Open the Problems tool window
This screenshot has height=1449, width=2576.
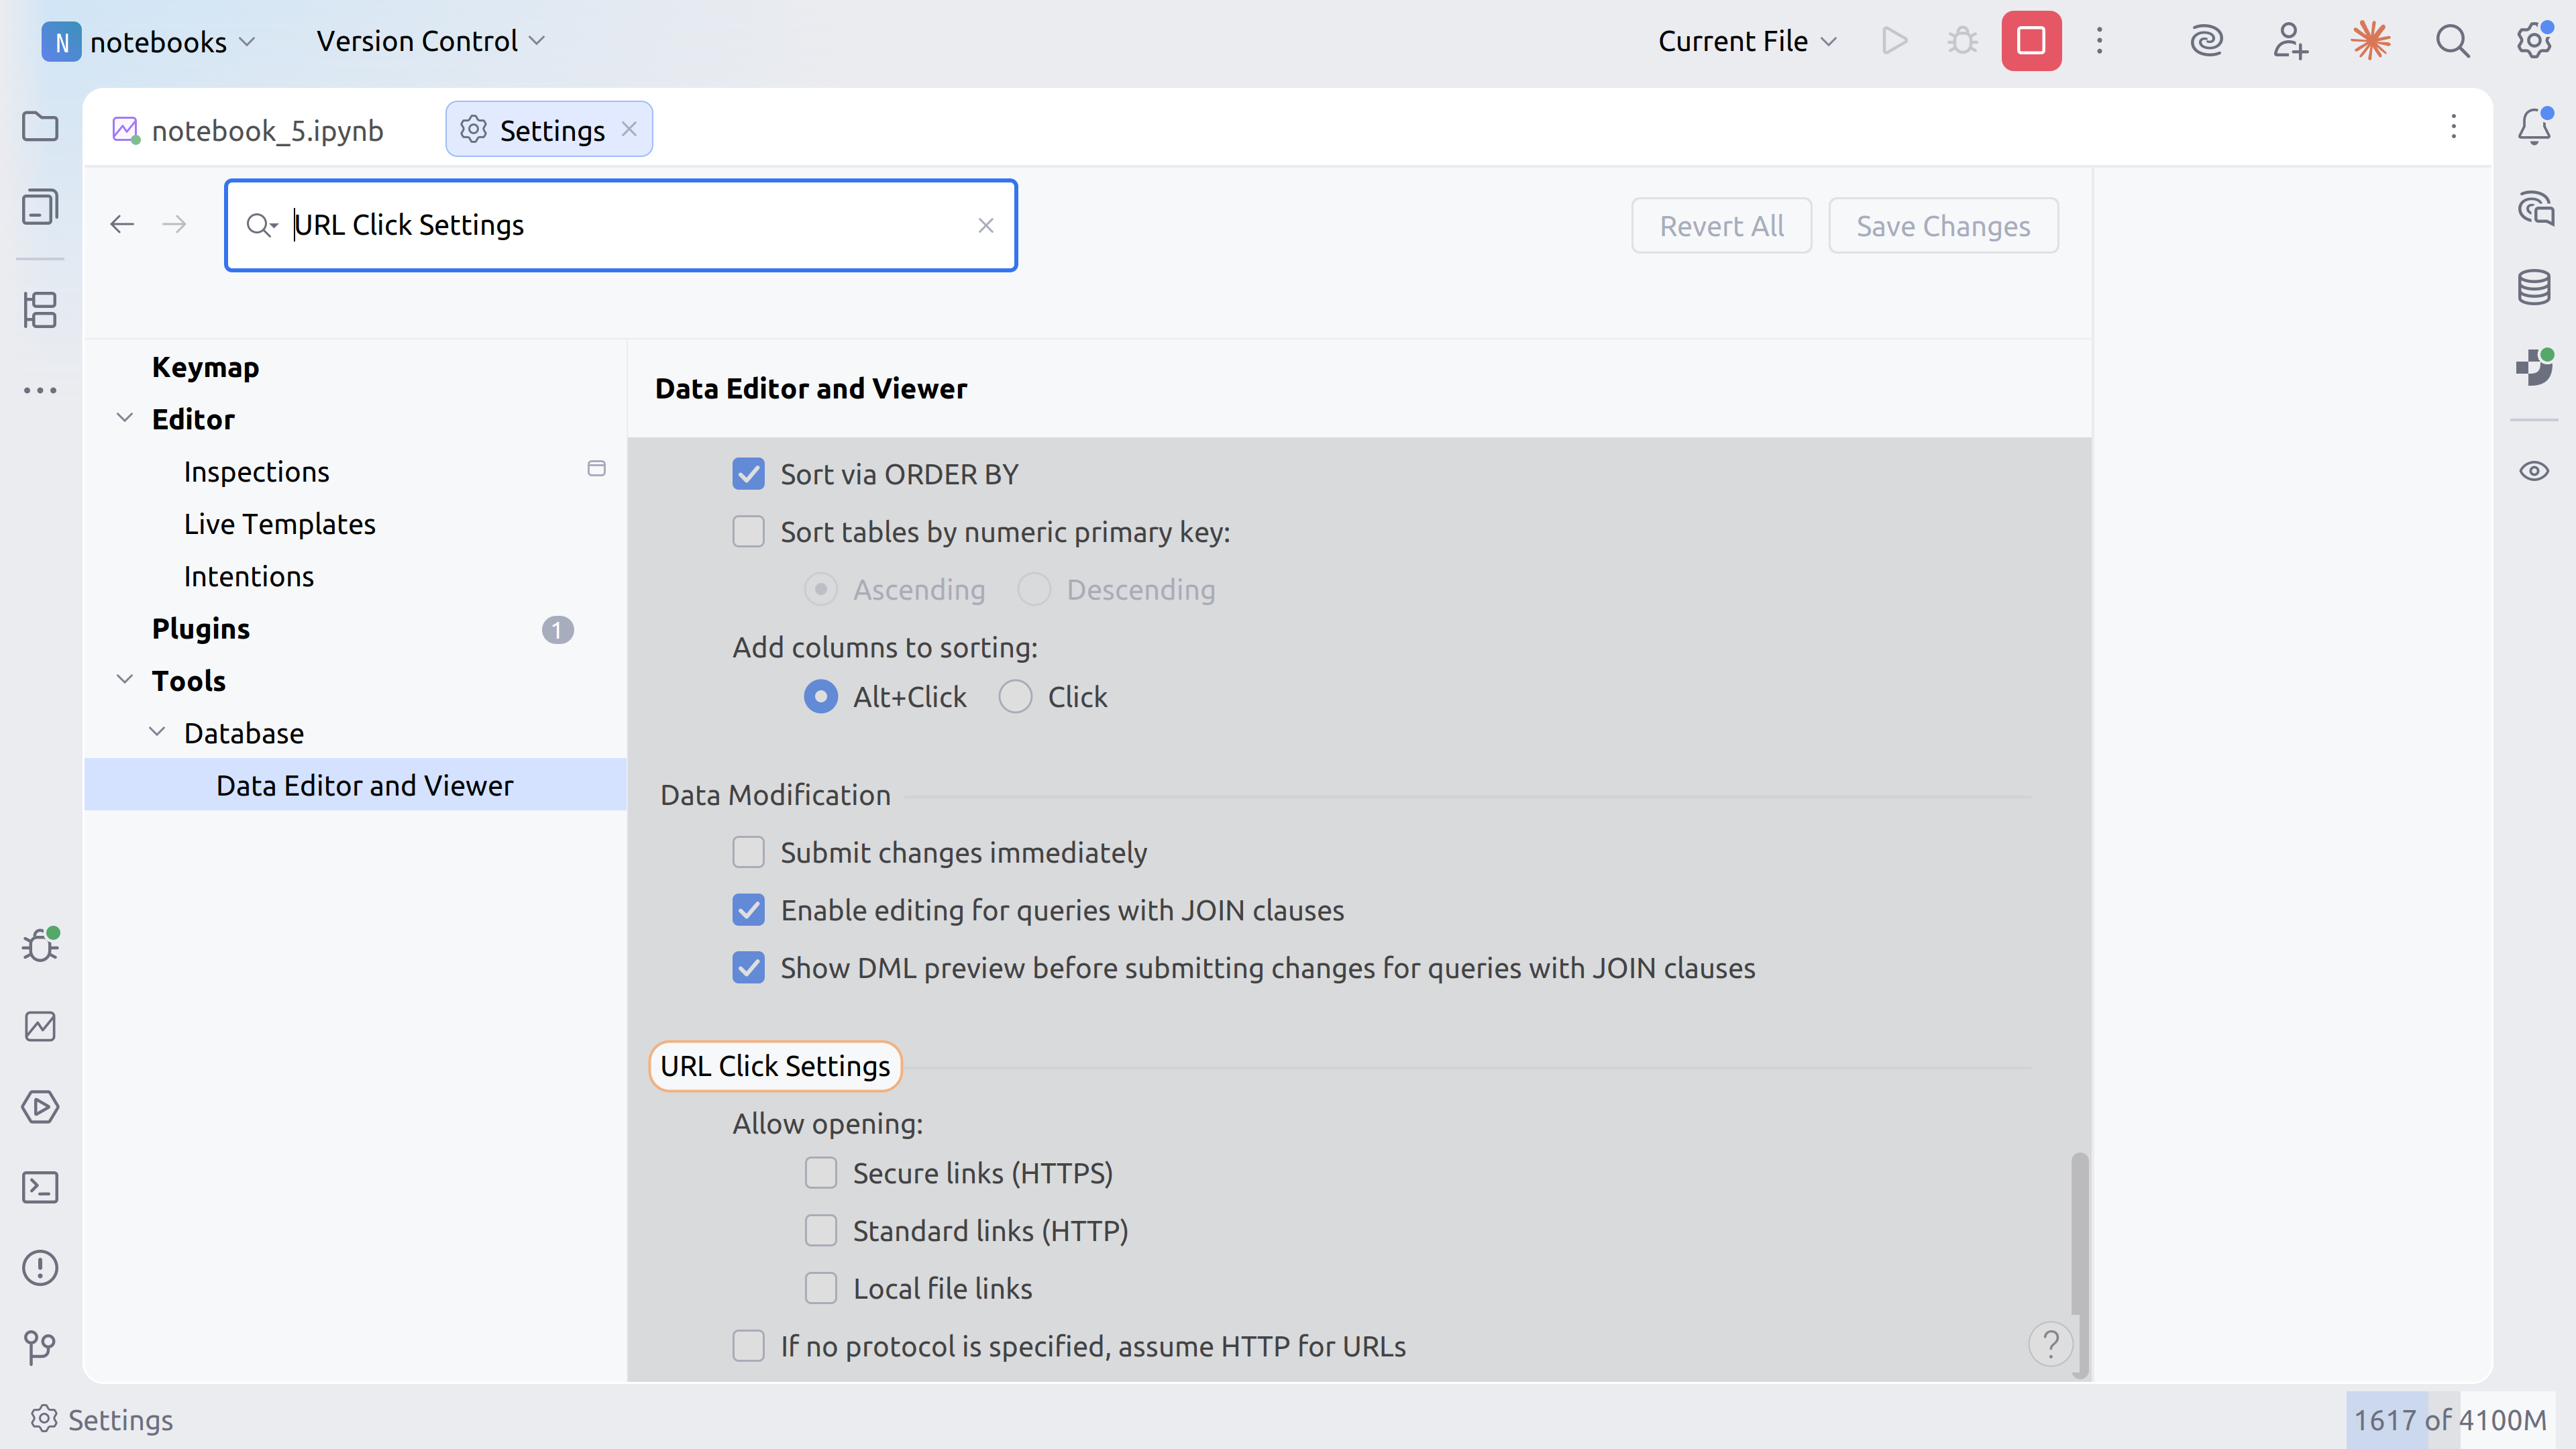[40, 1268]
